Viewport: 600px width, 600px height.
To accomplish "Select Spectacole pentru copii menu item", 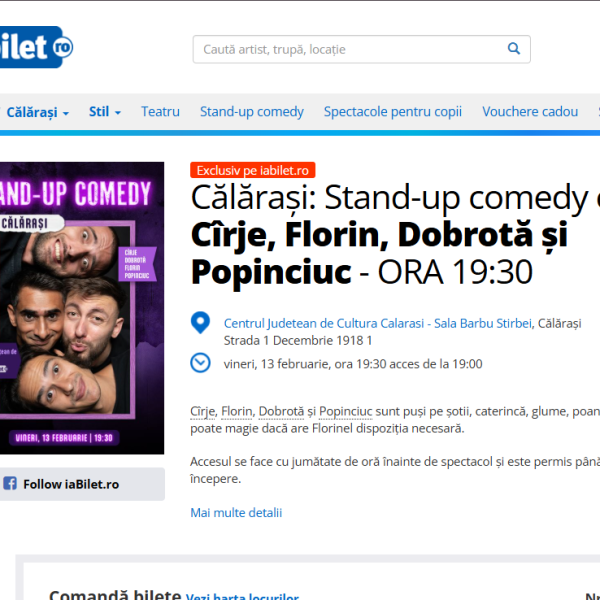I will (x=393, y=112).
